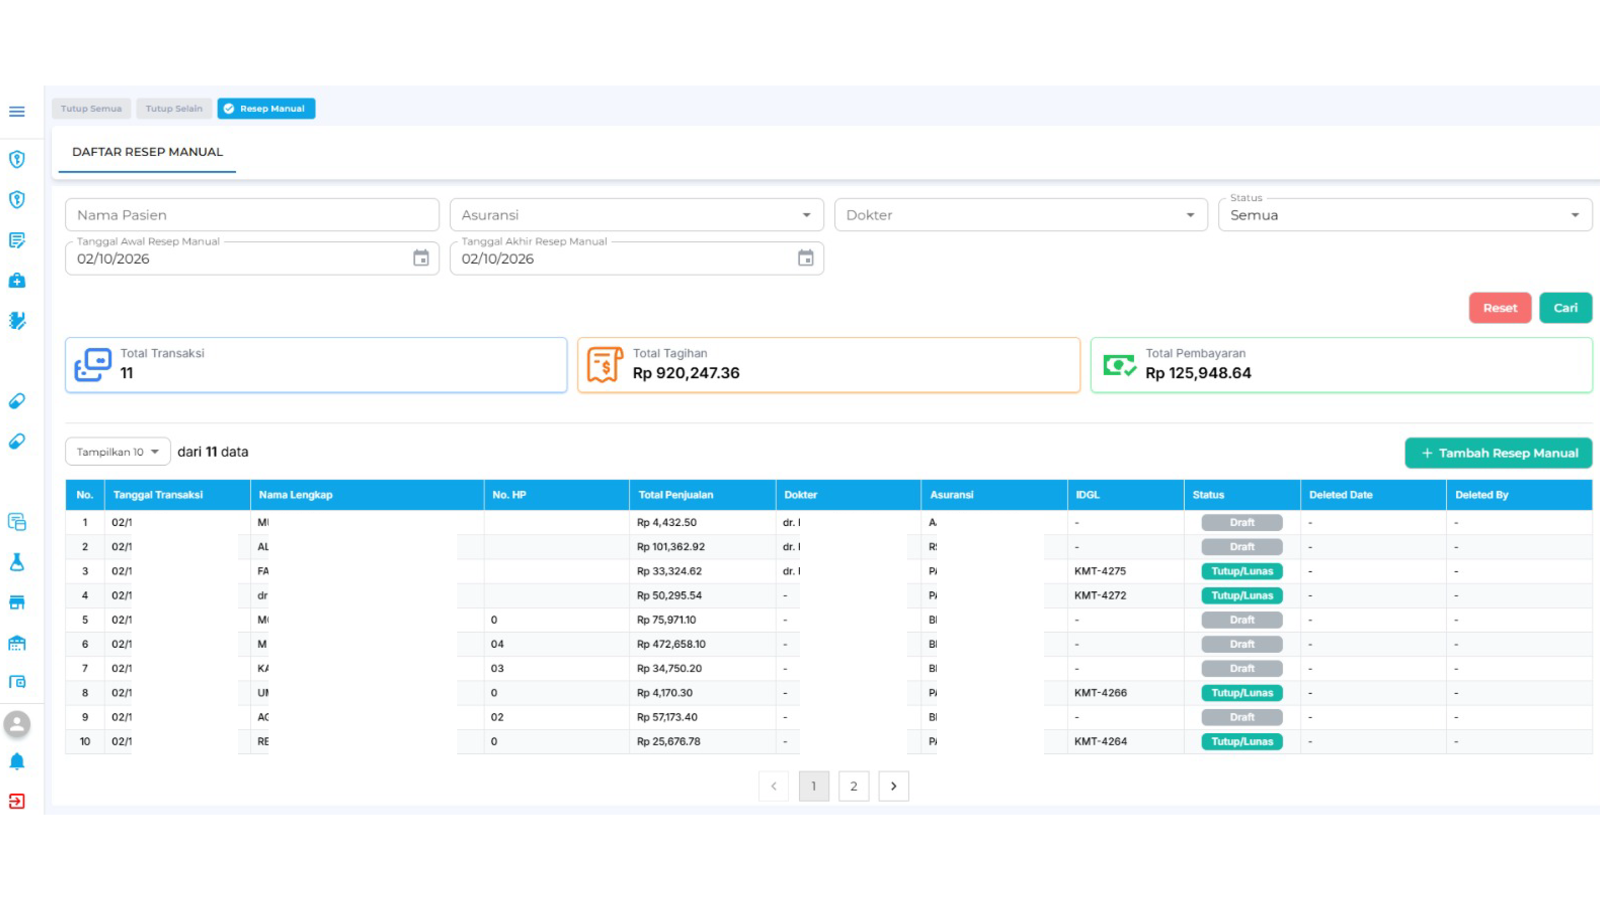Click the Tutup Semua tab button
Screen dimensions: 1600x900
91,109
